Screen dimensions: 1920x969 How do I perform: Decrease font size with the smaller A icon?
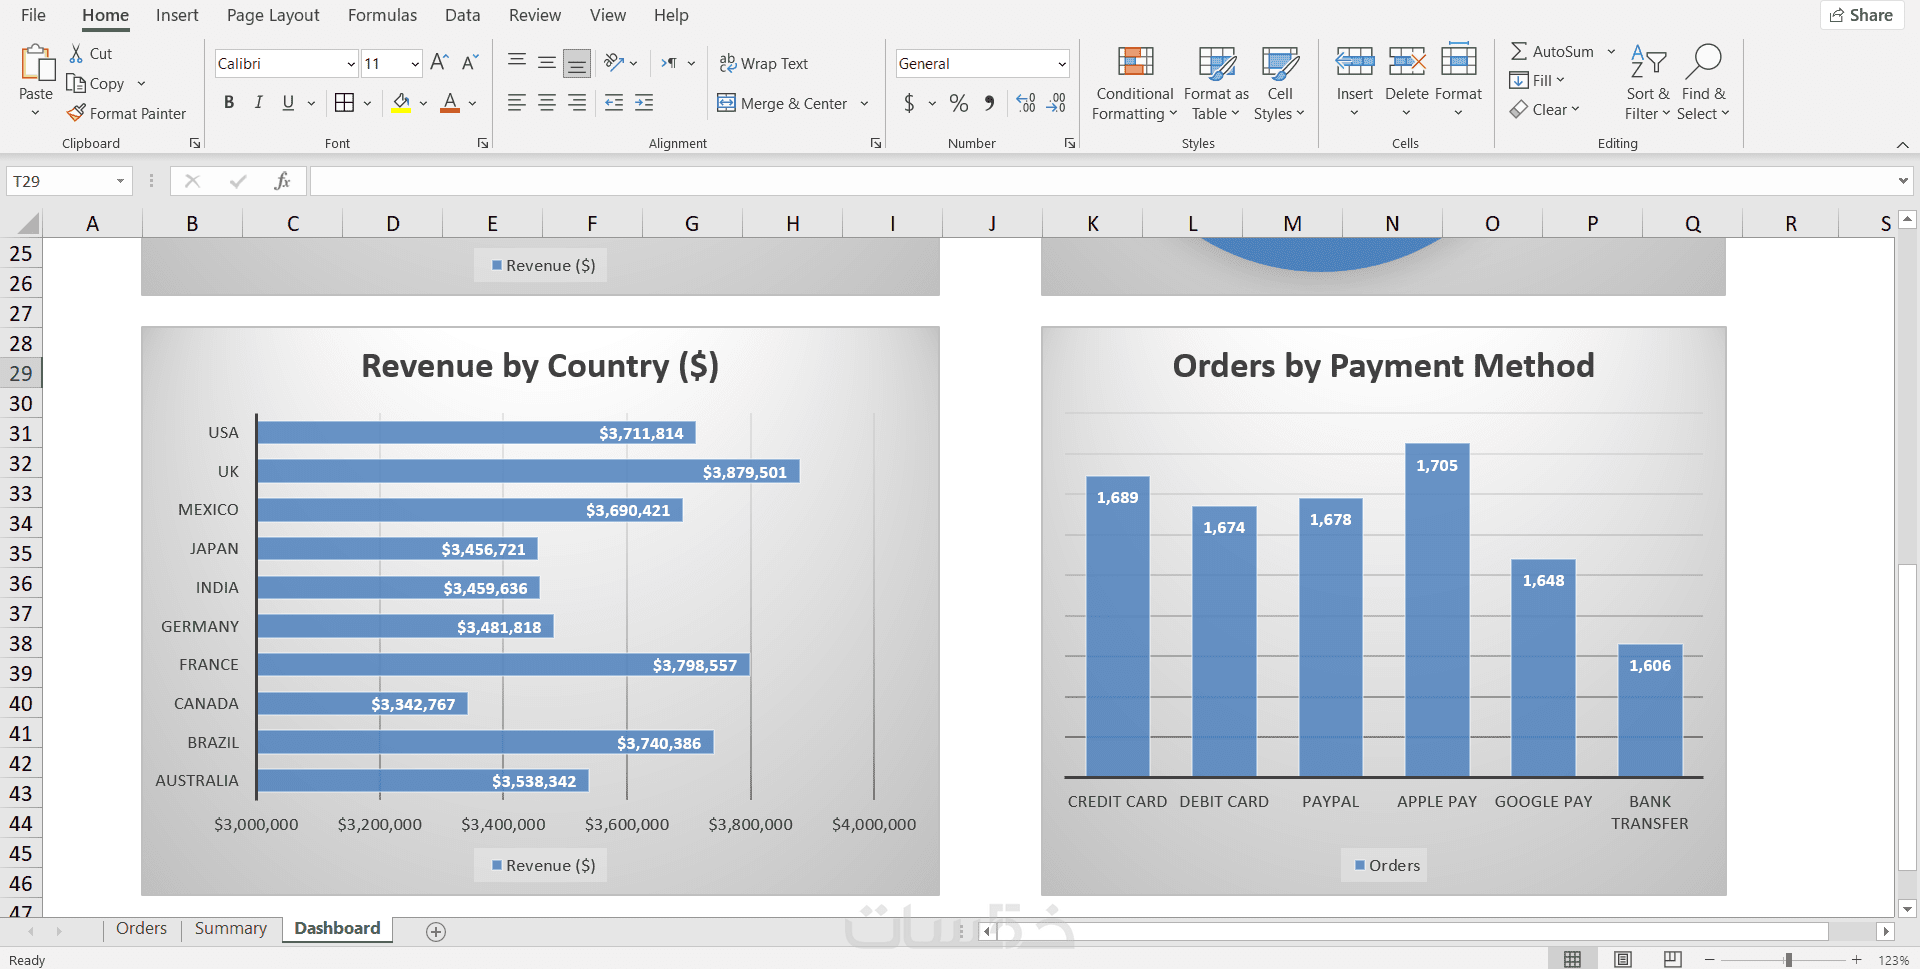click(x=470, y=63)
